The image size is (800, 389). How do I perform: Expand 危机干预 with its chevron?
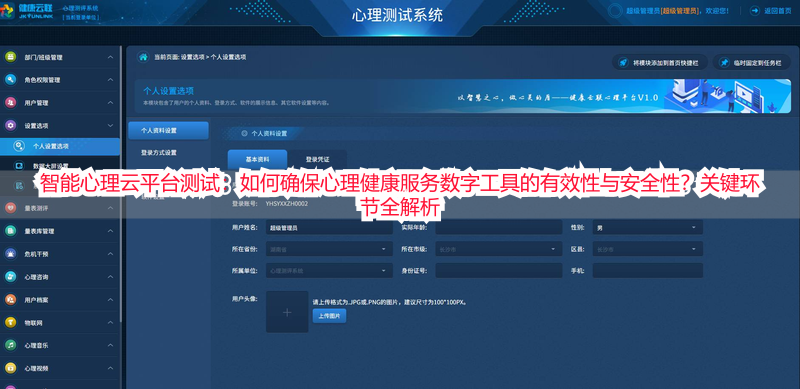(110, 254)
